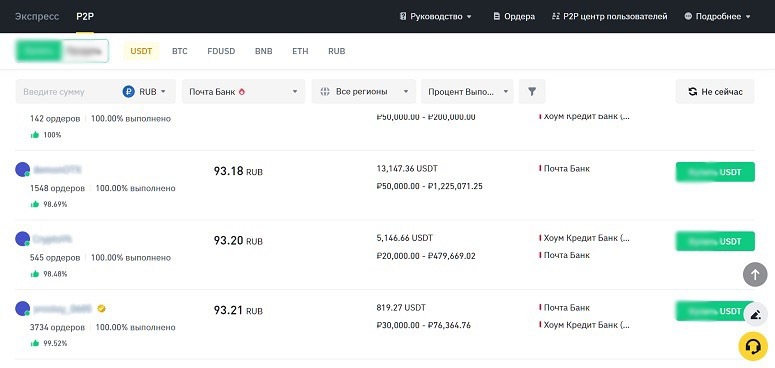Screen dimensions: 775x368
Task: Click the ruble coin icon in amount field
Action: (129, 92)
